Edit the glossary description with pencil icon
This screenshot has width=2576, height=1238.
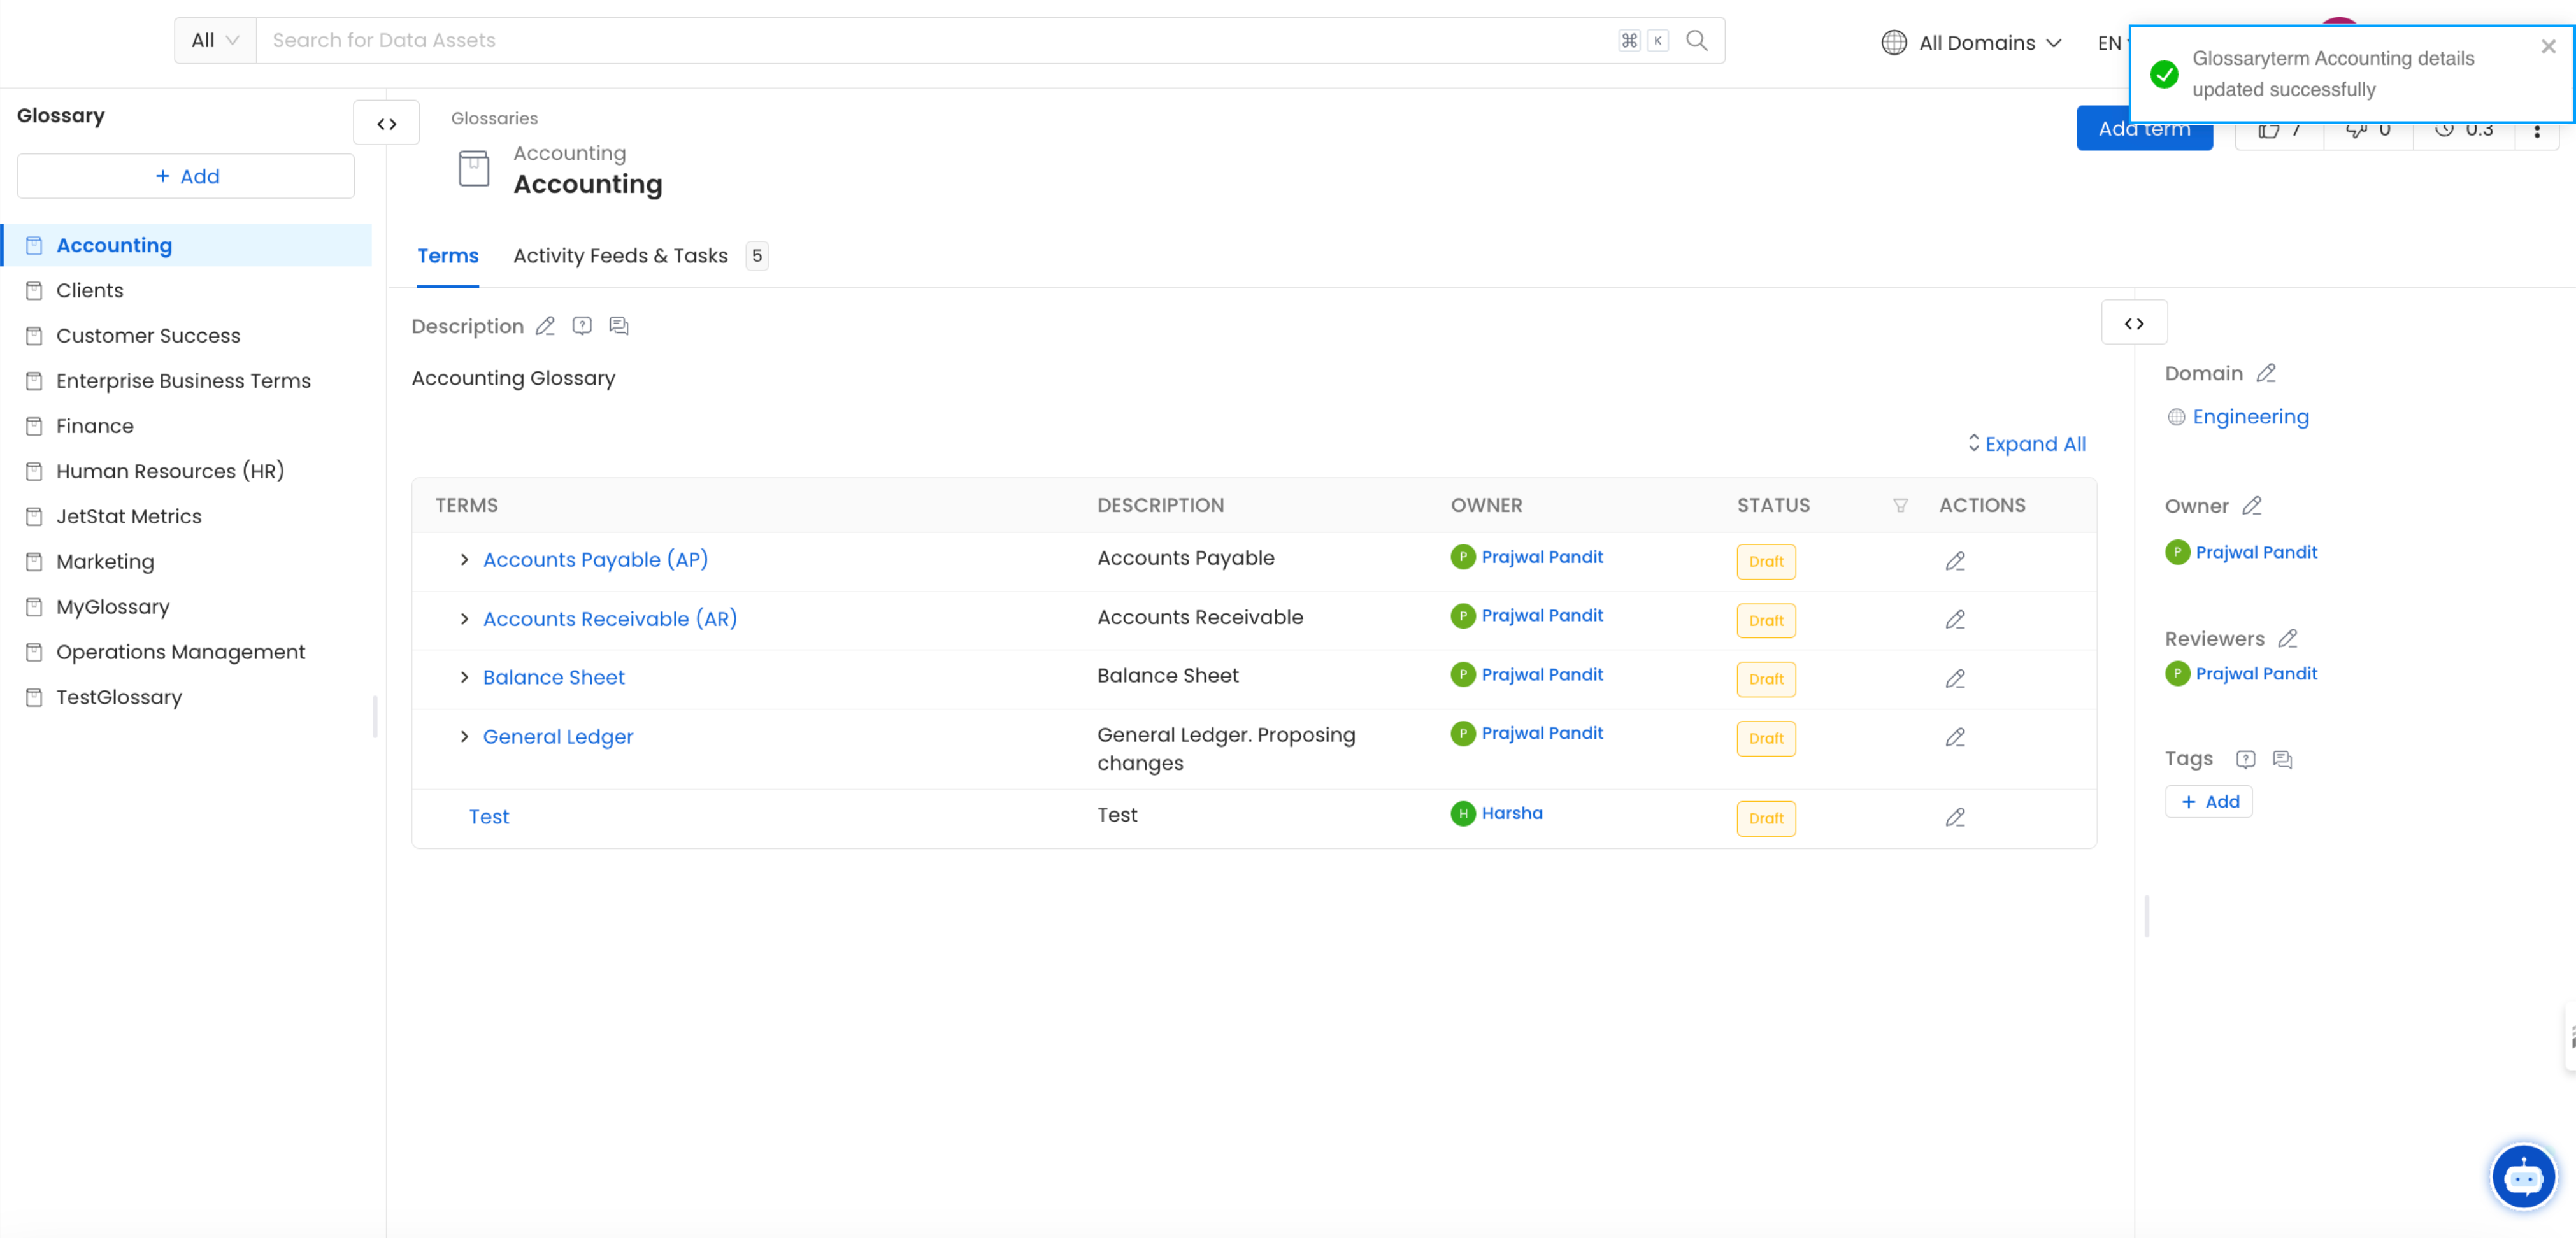click(545, 326)
